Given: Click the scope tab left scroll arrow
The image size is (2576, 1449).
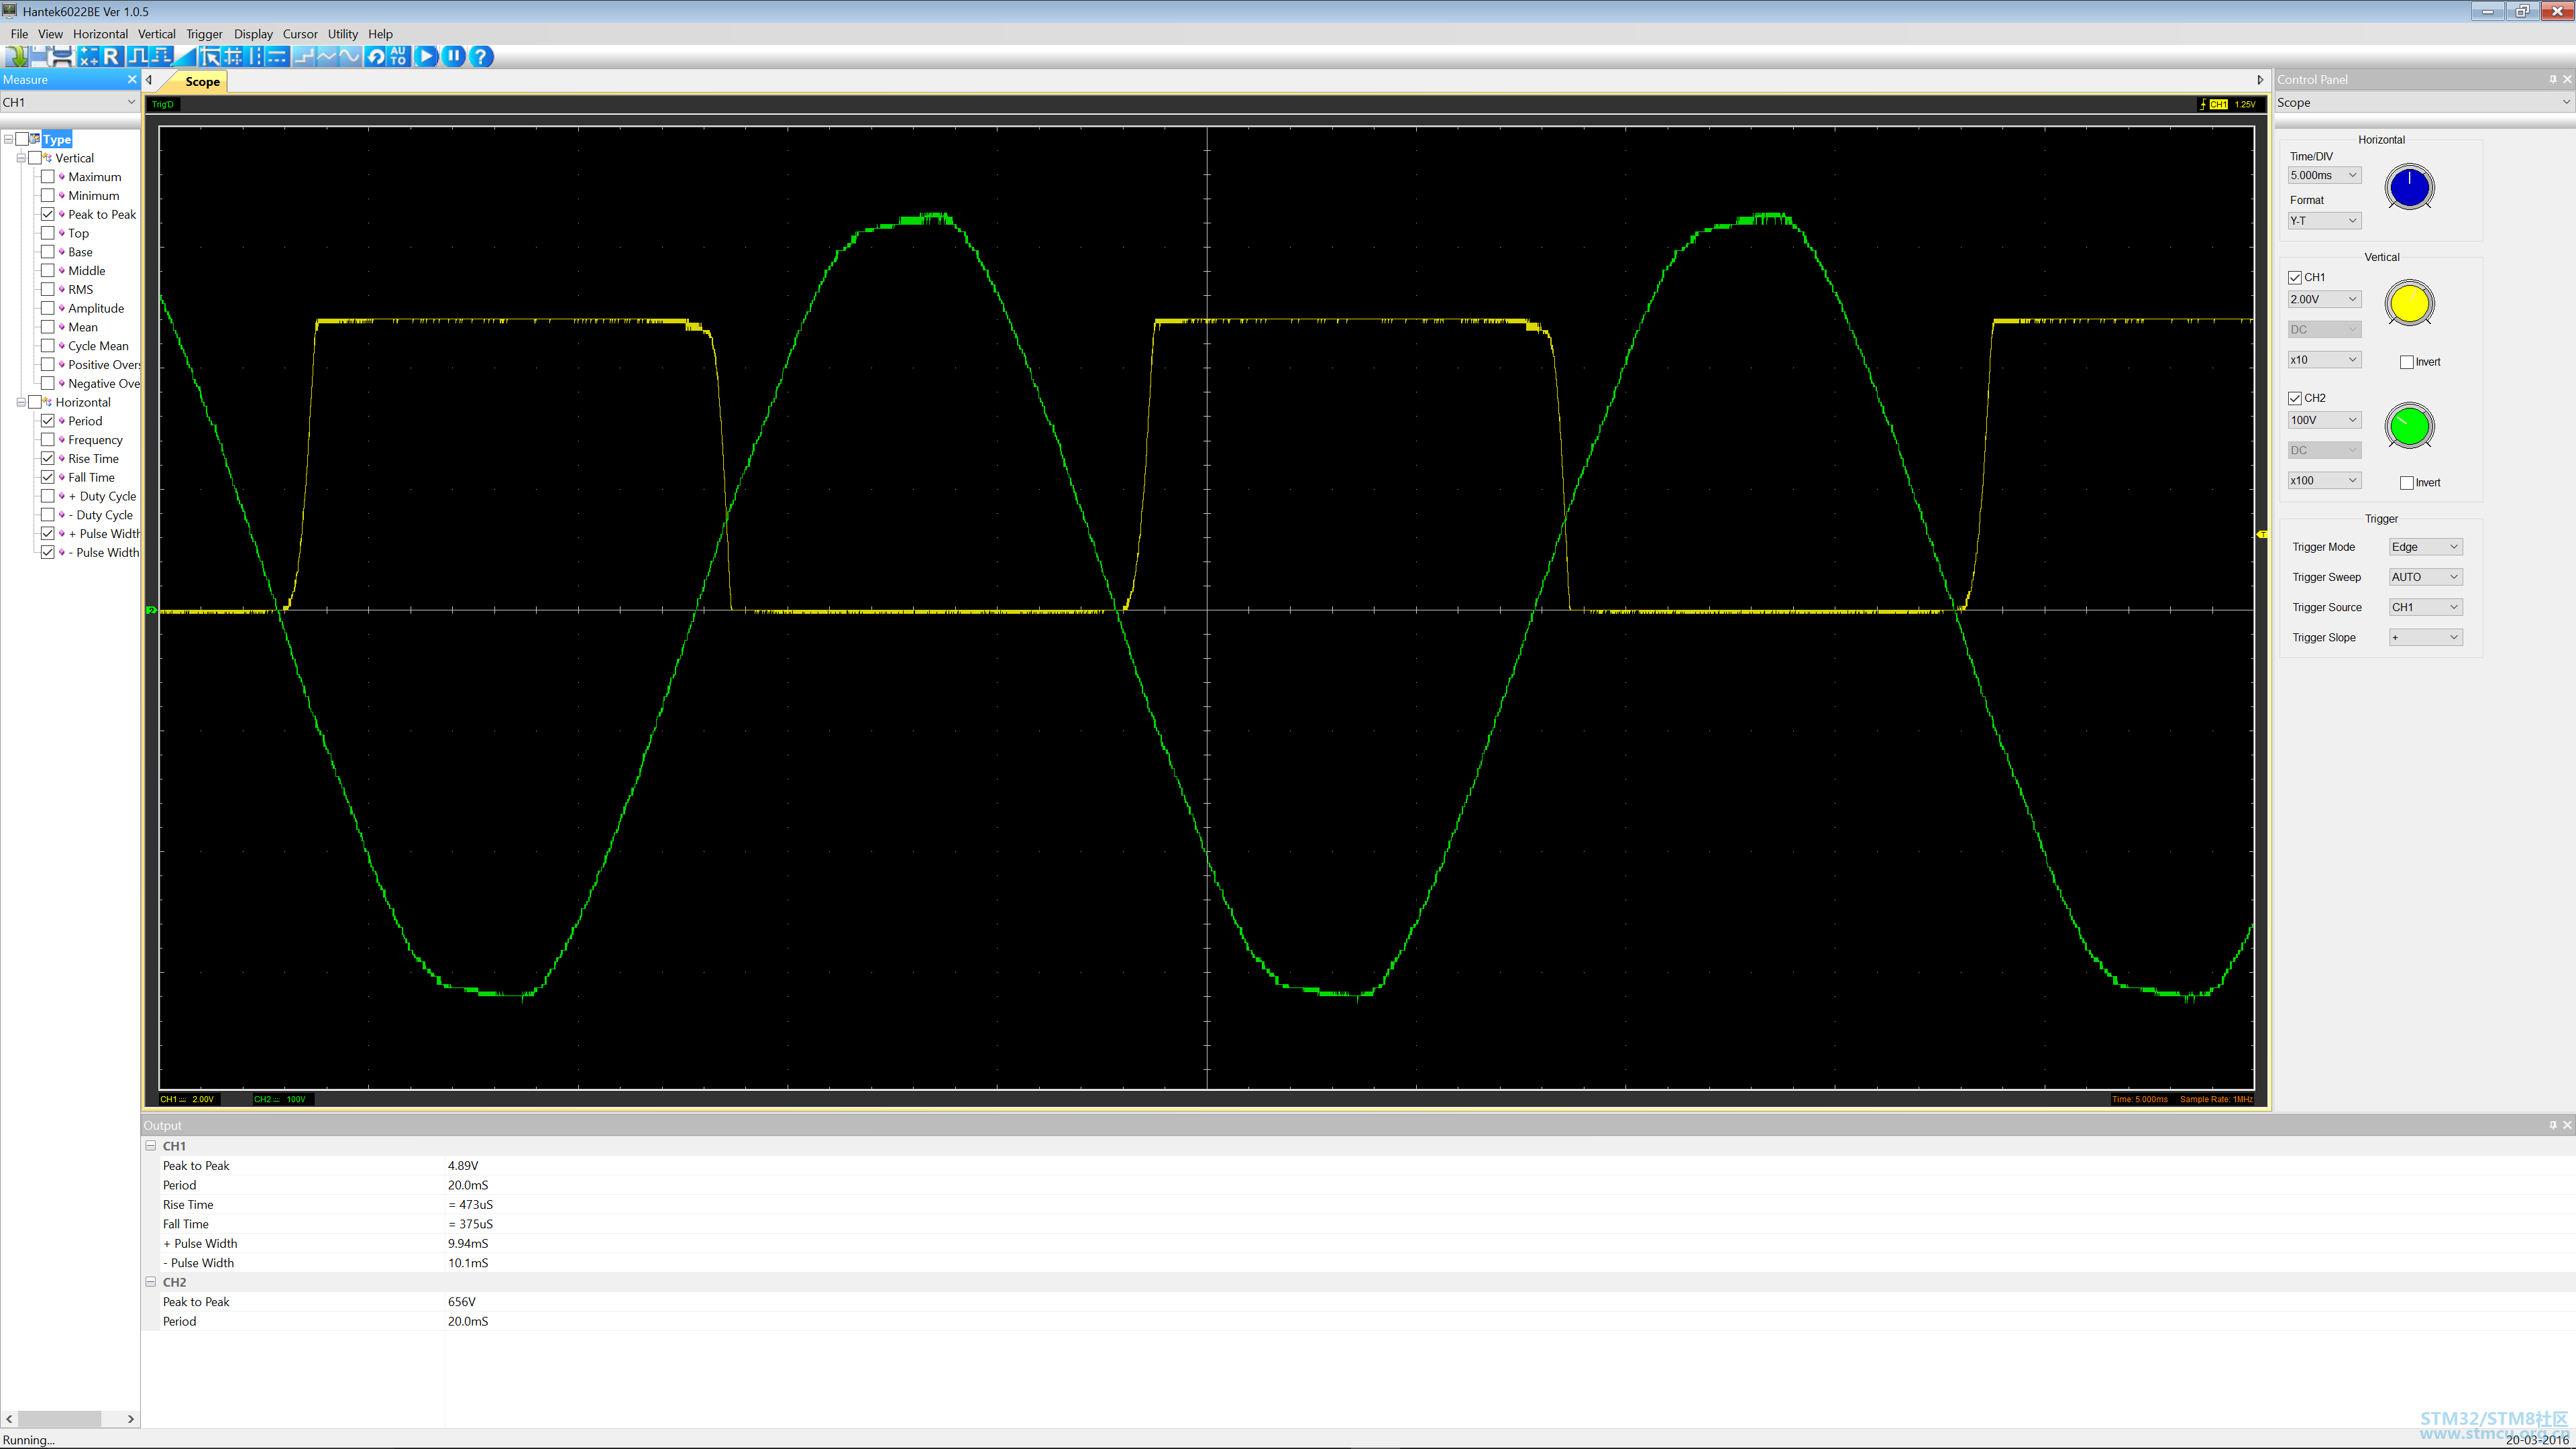Looking at the screenshot, I should click(149, 80).
